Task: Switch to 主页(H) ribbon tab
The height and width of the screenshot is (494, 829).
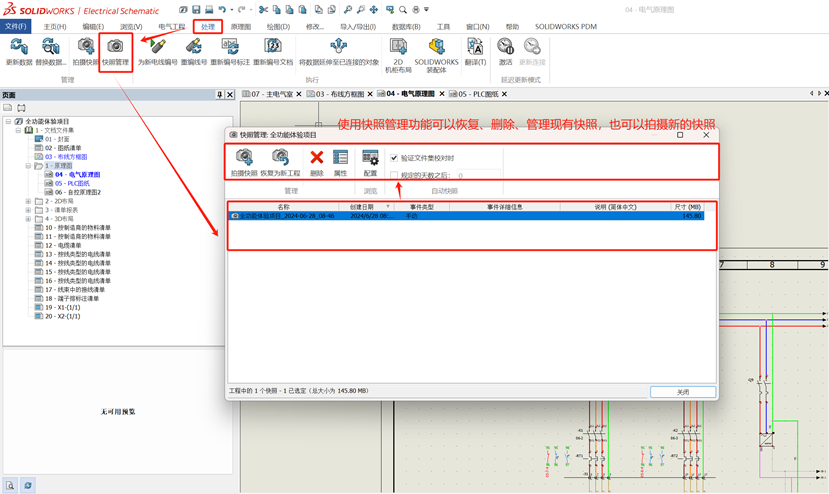Action: click(x=55, y=26)
